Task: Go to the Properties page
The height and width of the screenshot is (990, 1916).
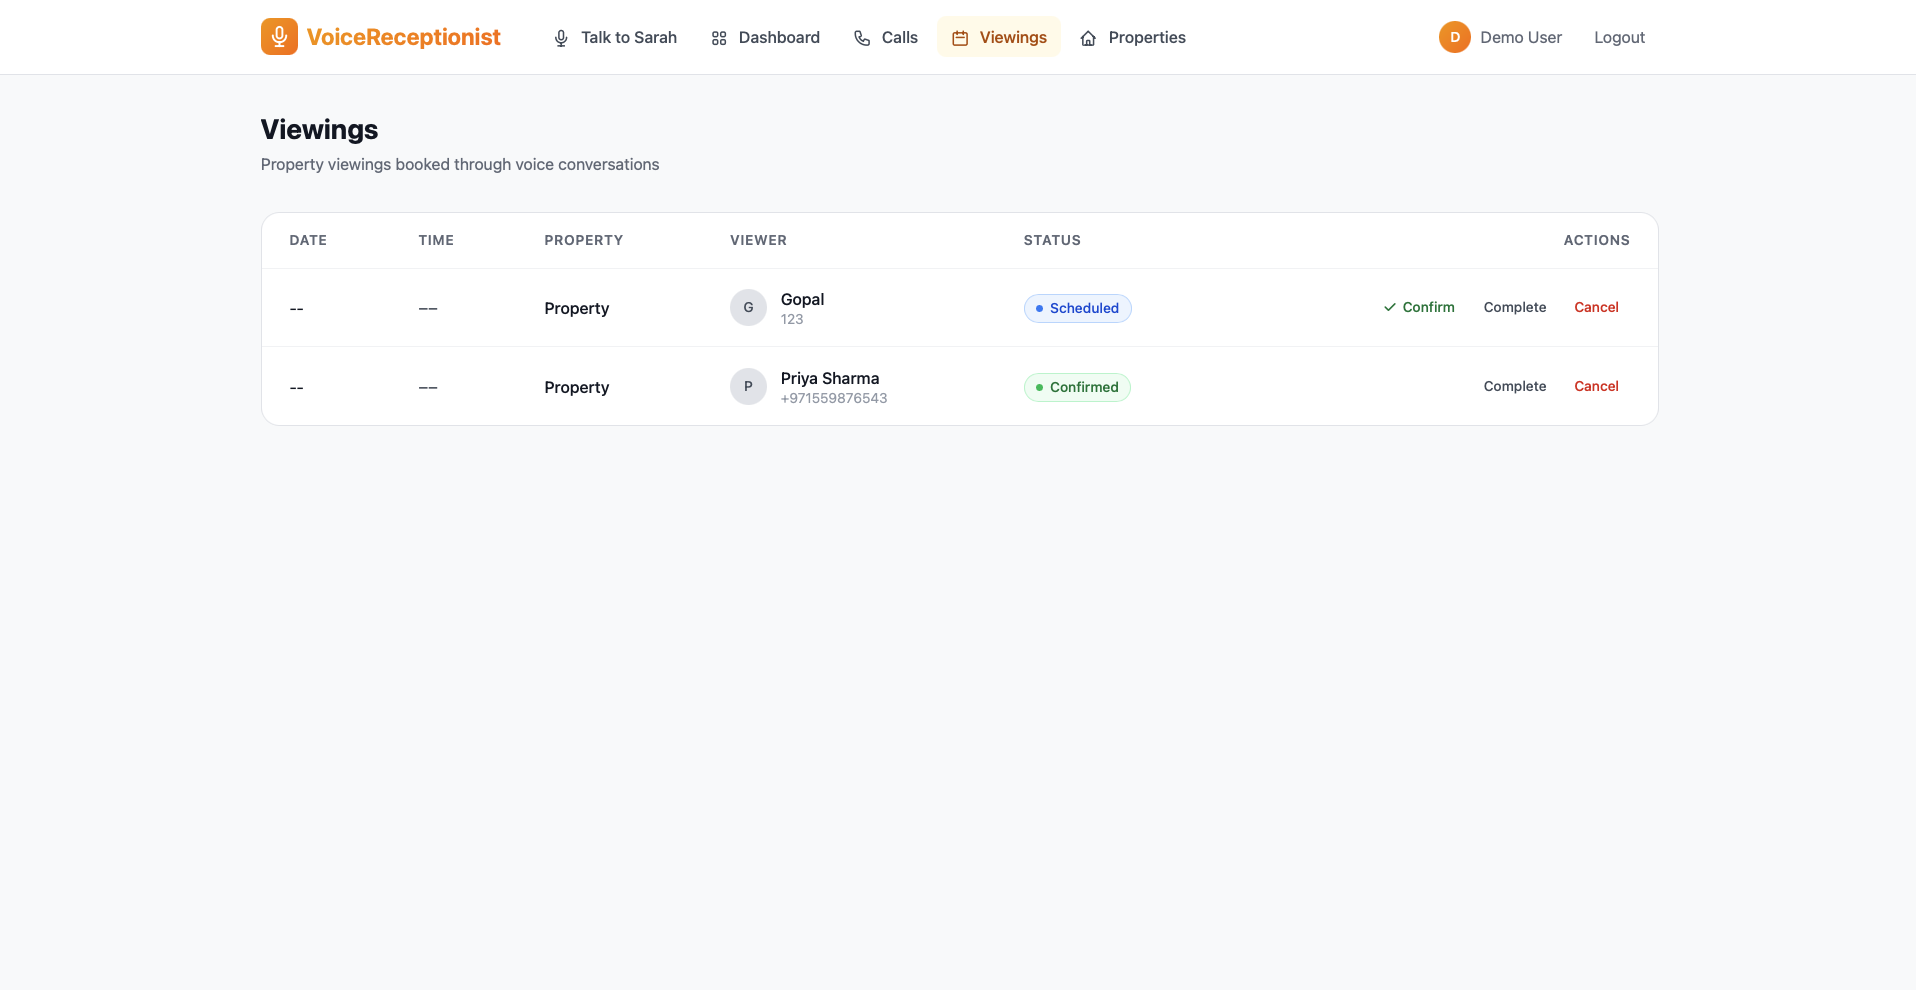Action: coord(1146,38)
